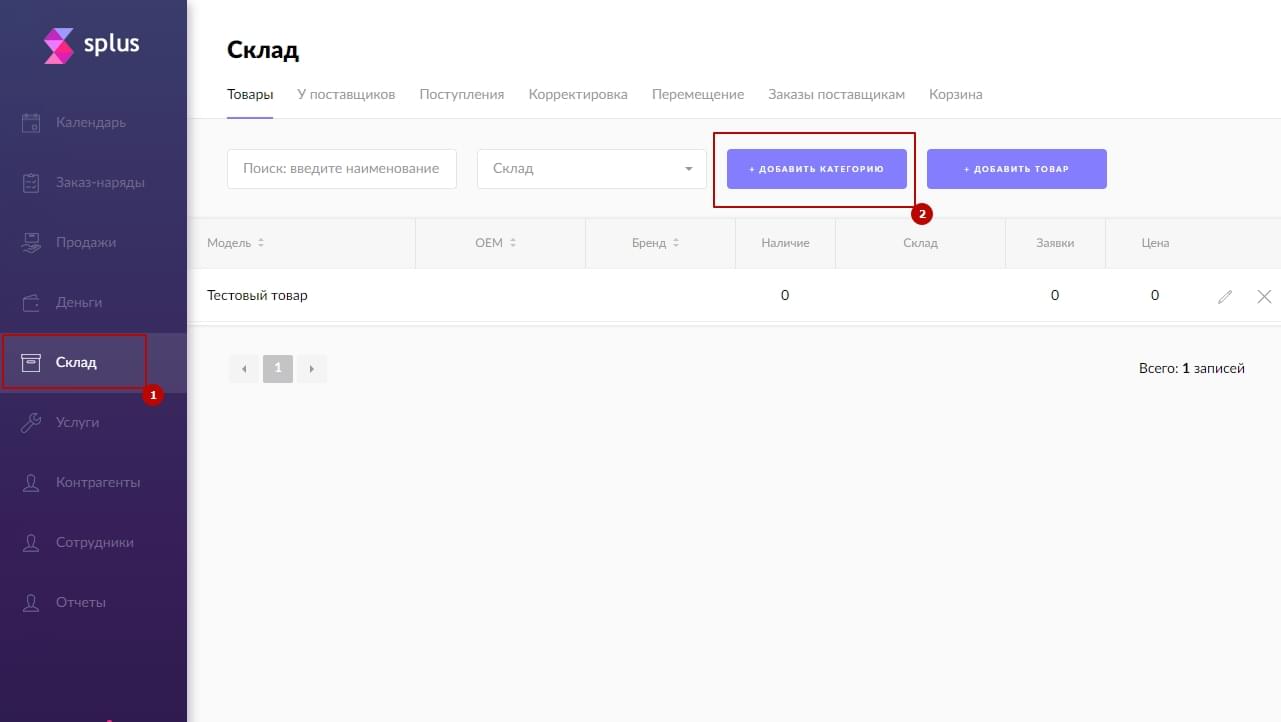Click the splus logo icon
Screen dimensions: 1281x722
(59, 45)
